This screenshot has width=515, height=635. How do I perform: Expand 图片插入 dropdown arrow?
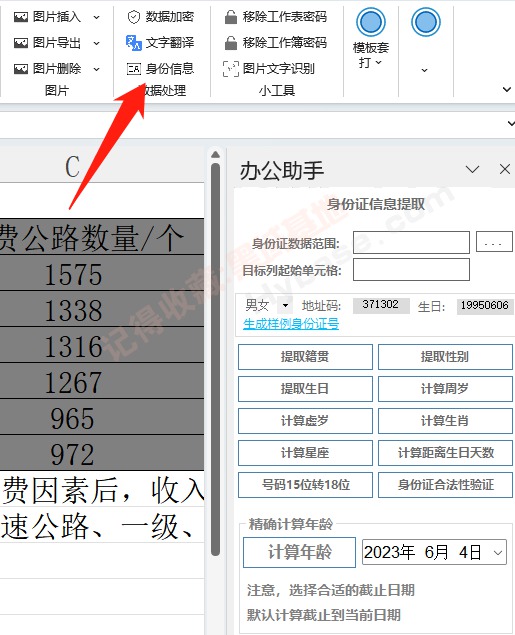pyautogui.click(x=96, y=17)
